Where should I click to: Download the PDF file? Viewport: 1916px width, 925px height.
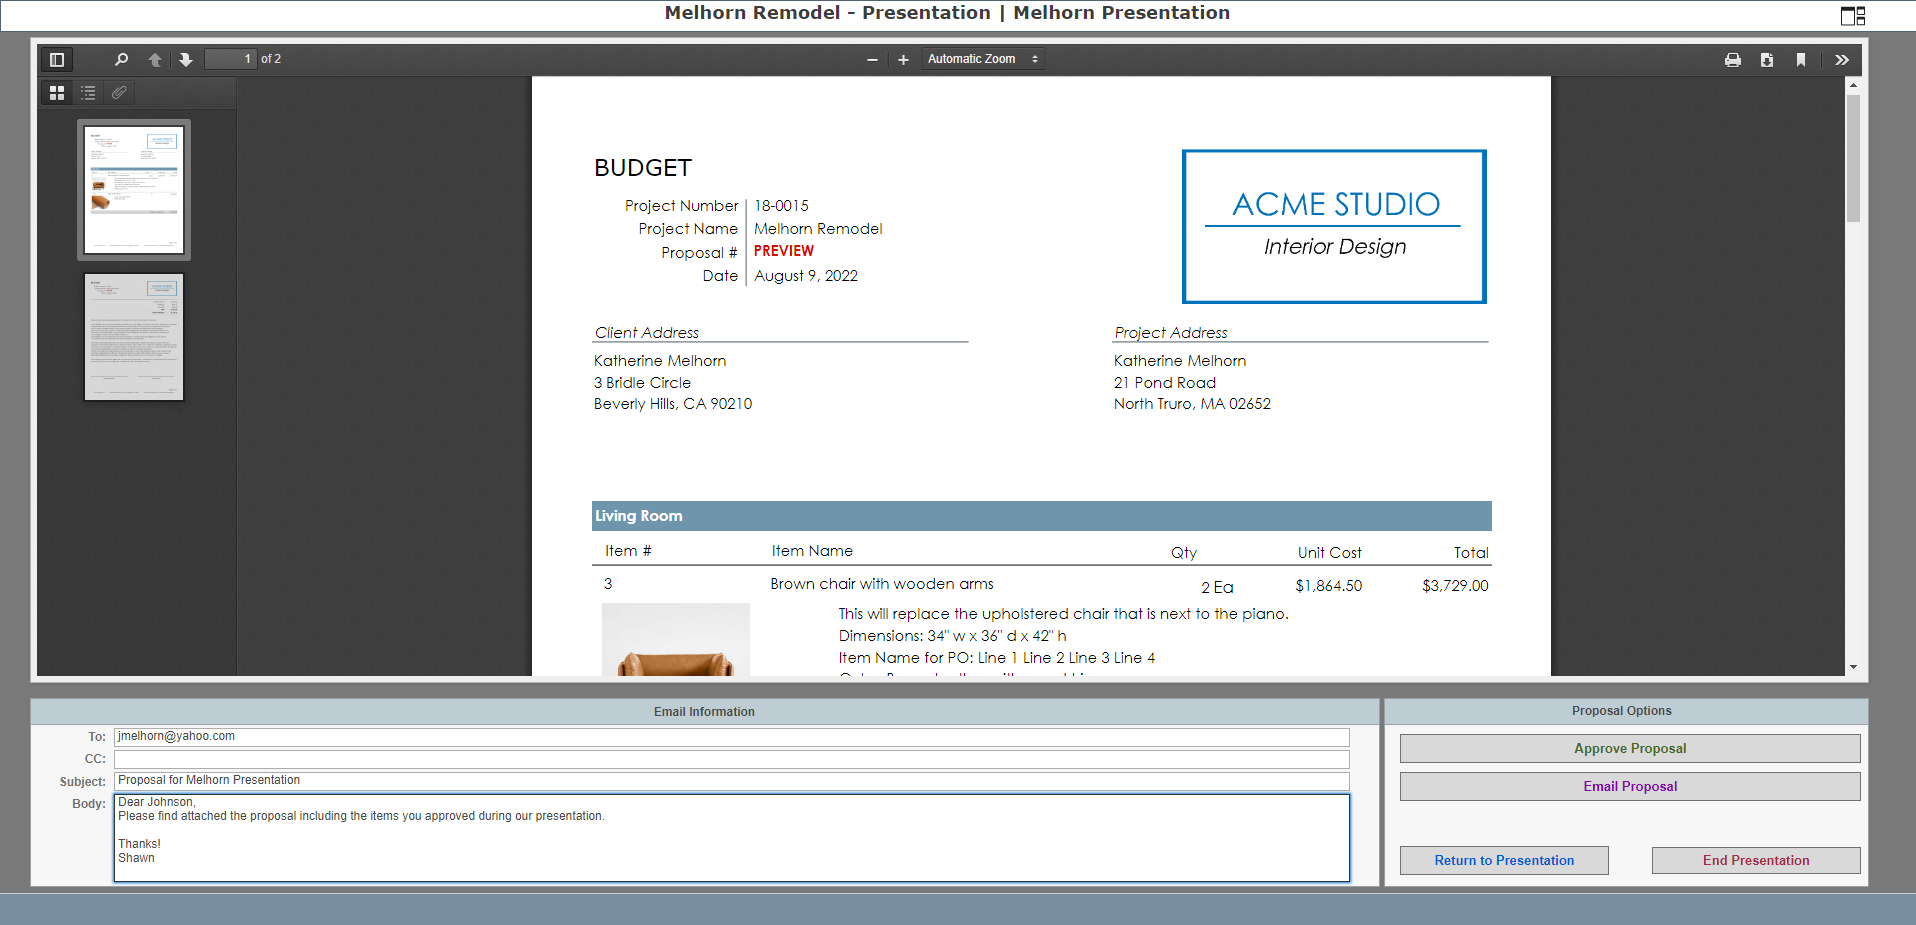click(1767, 59)
